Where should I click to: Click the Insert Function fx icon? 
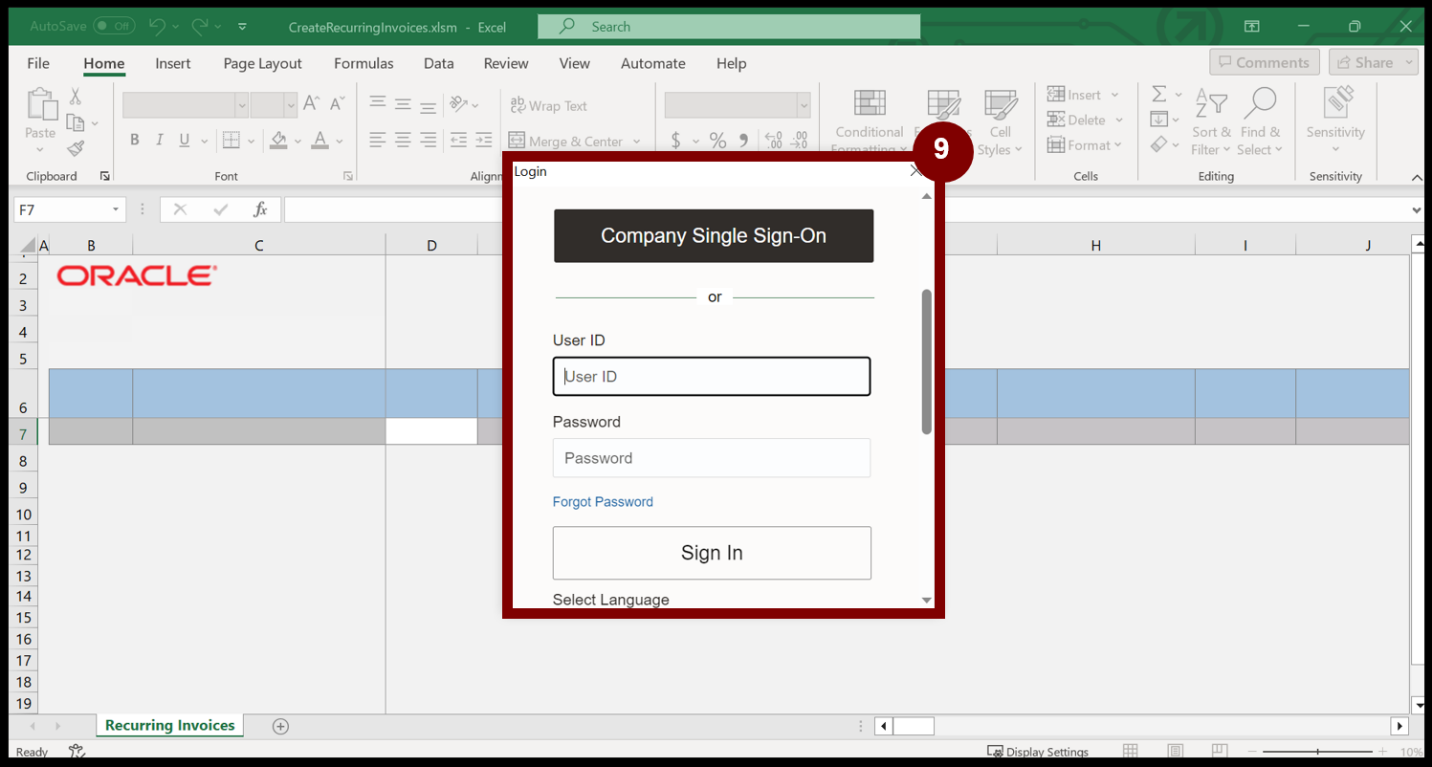pyautogui.click(x=260, y=209)
